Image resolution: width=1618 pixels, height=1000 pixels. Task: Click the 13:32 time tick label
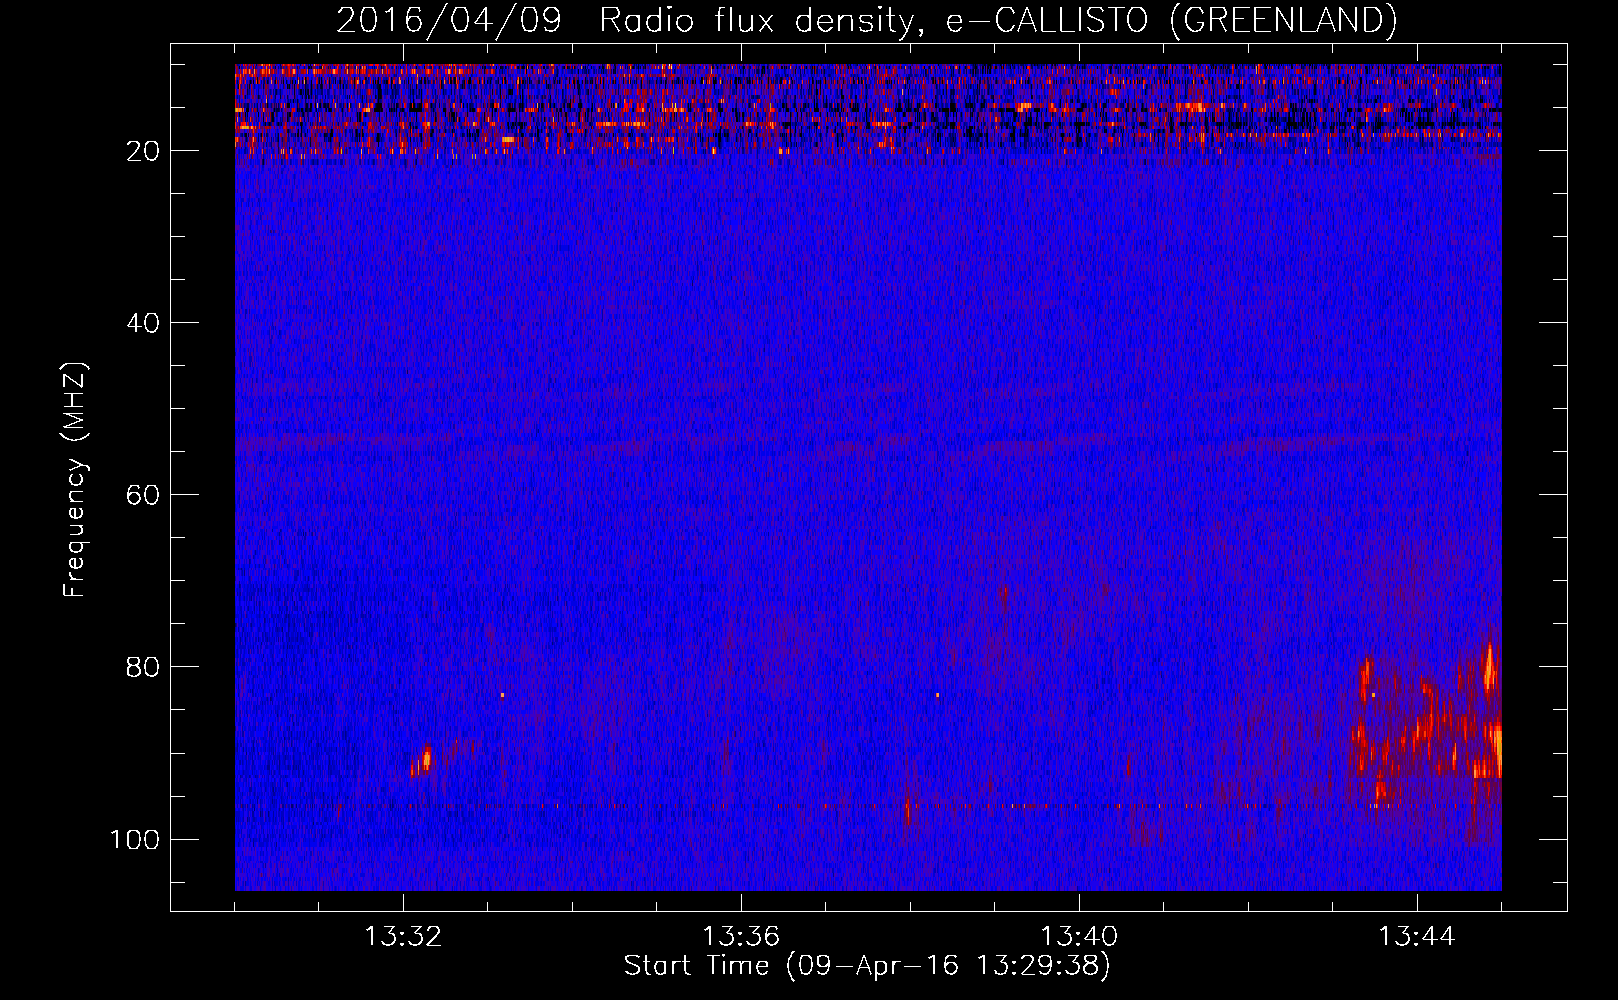(x=403, y=937)
